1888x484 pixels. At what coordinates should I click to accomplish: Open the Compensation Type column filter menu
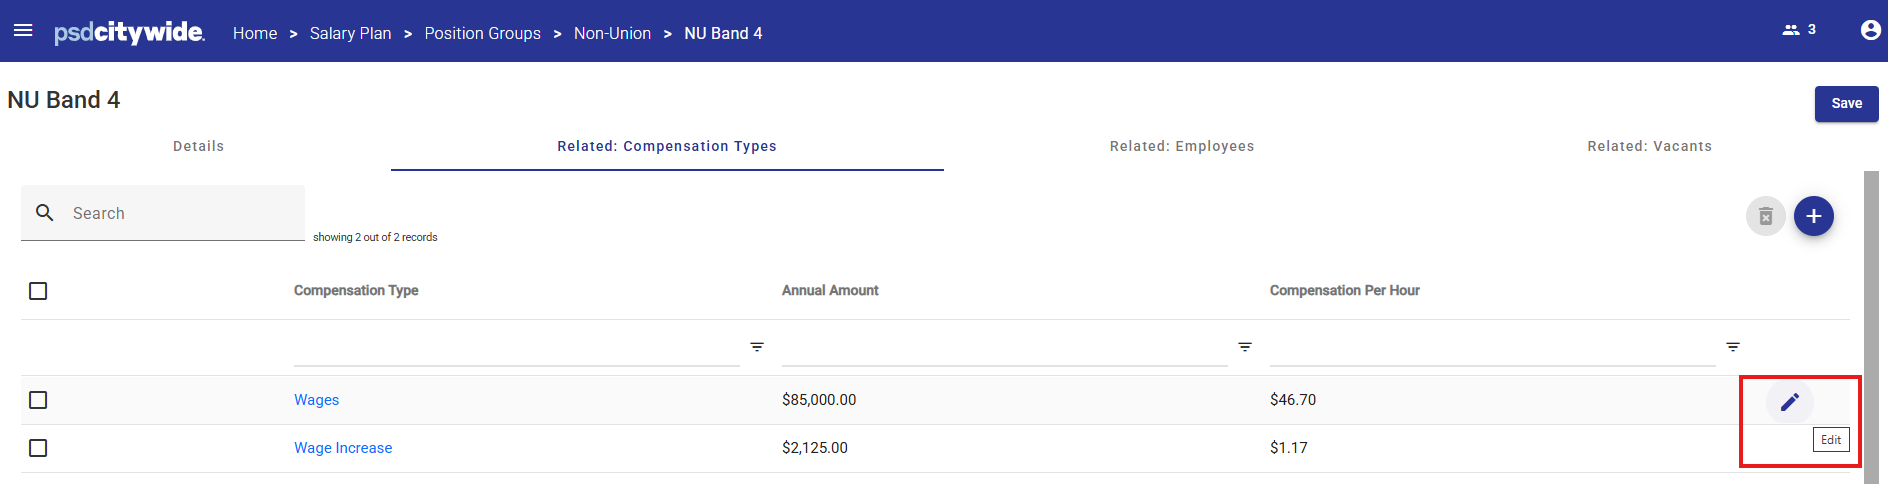(757, 347)
